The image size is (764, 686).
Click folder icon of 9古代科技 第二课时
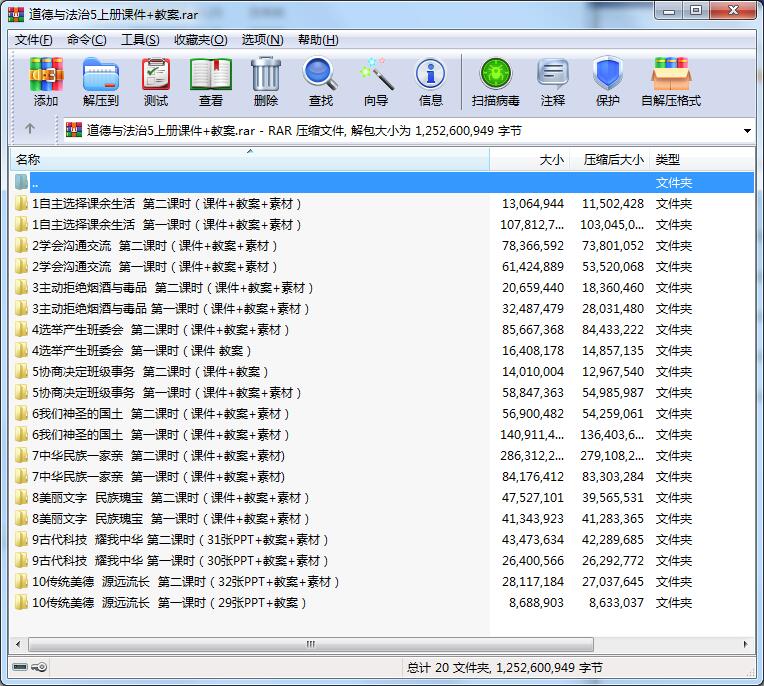[21, 539]
